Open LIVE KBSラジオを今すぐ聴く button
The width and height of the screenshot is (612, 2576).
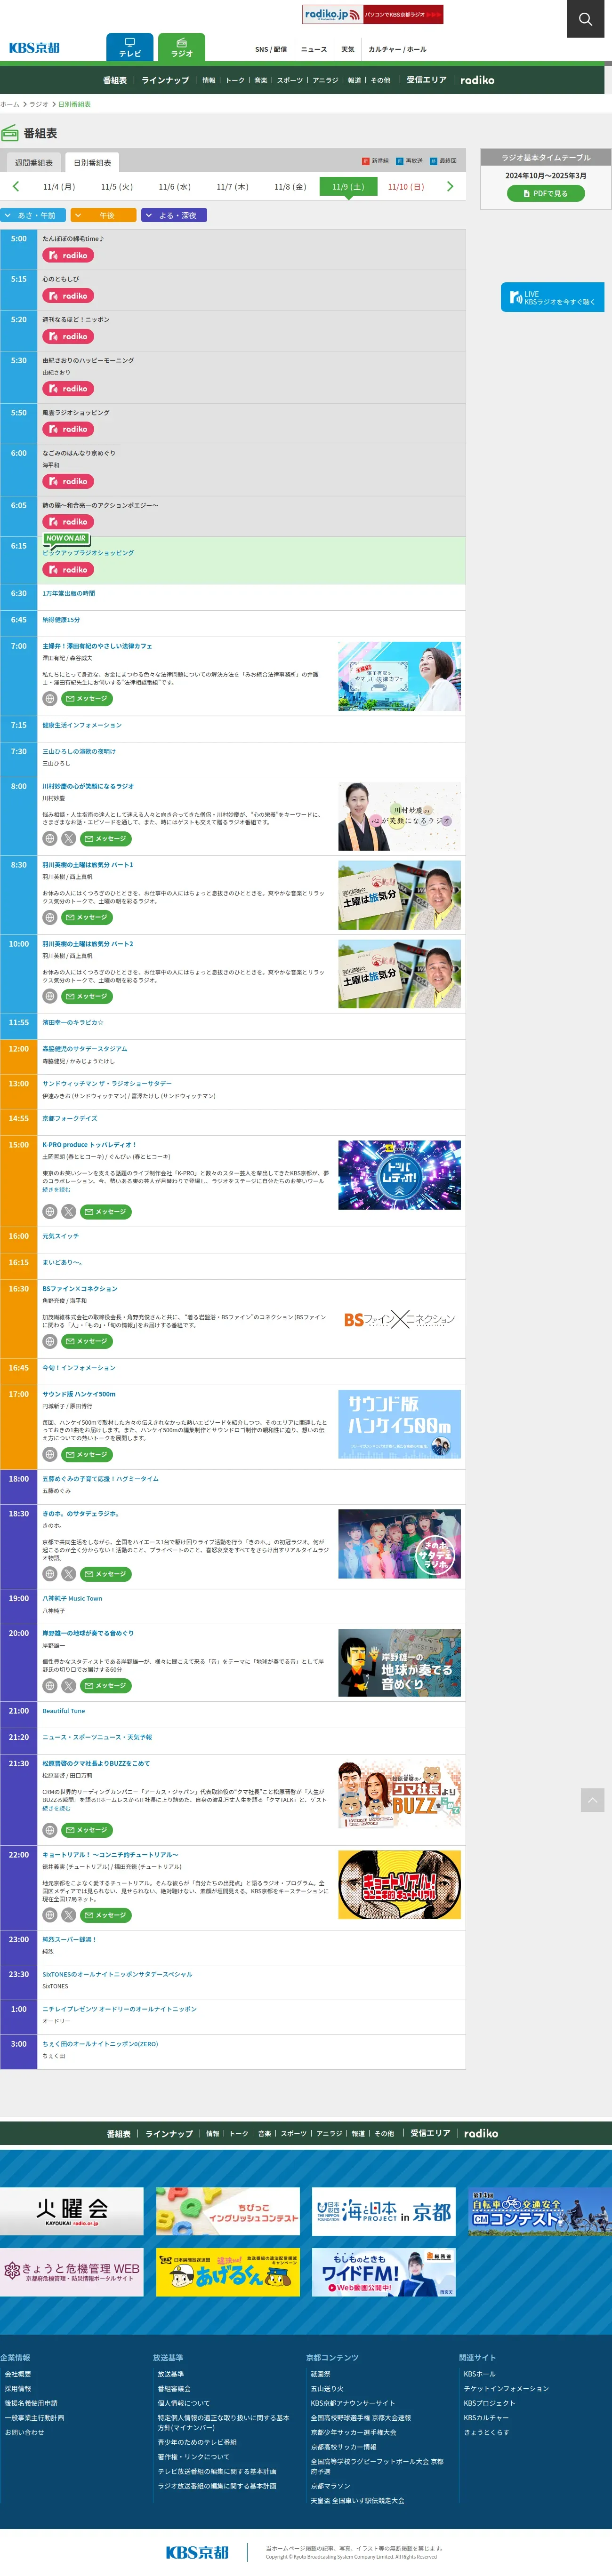point(552,297)
